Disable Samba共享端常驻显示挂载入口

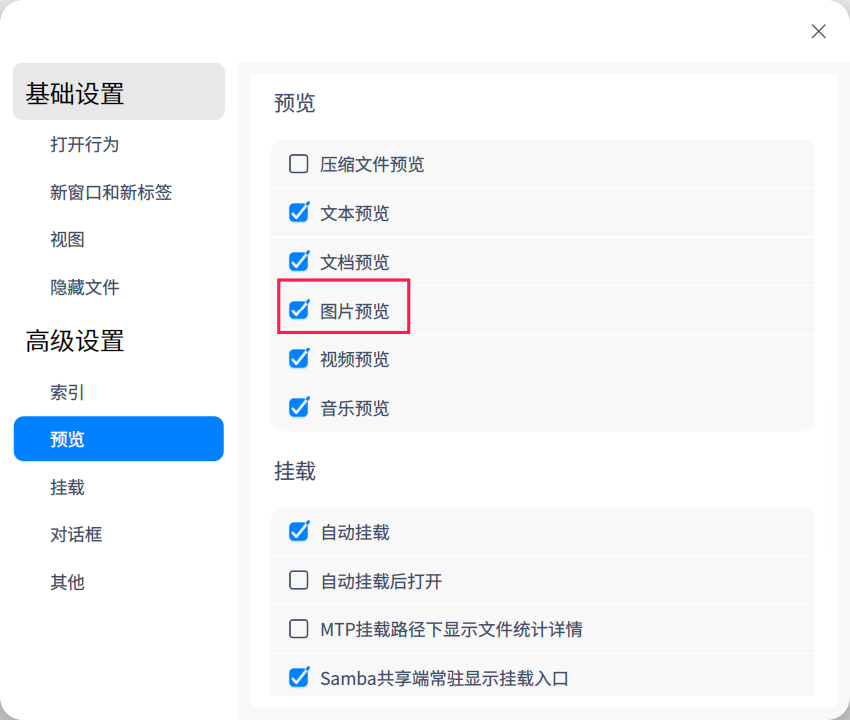[298, 677]
